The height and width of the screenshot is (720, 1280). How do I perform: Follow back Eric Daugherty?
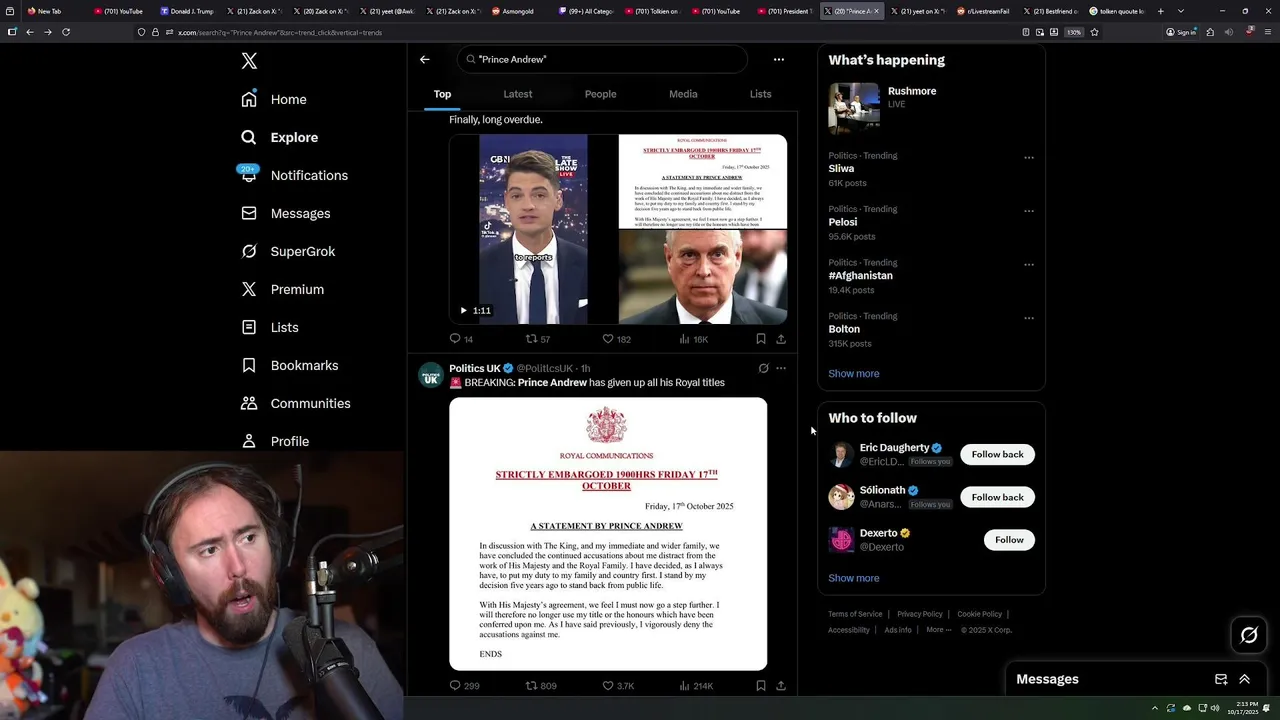coord(997,454)
